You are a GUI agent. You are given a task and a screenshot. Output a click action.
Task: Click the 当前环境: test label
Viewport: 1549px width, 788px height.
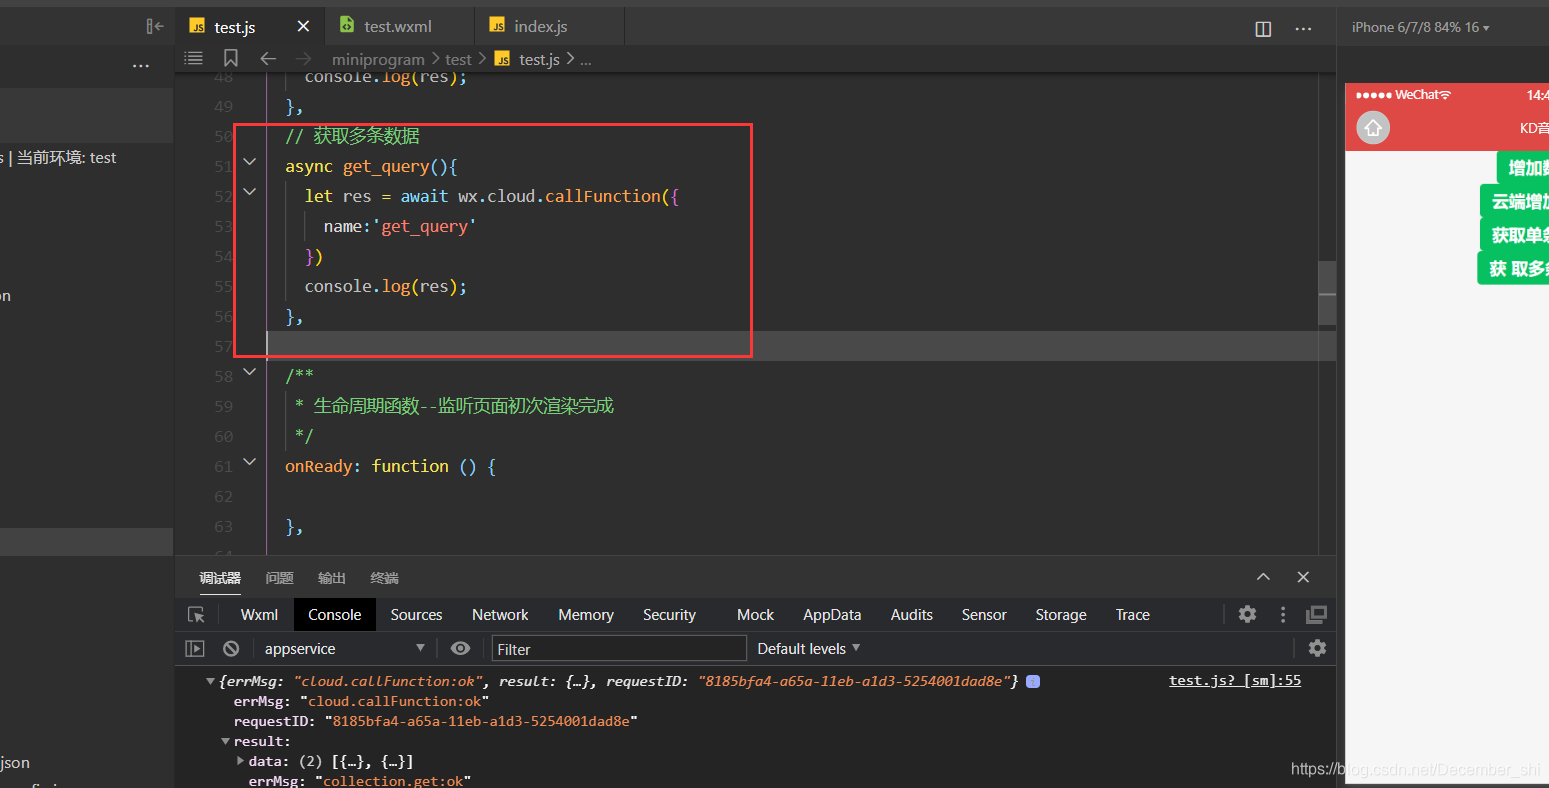coord(66,158)
